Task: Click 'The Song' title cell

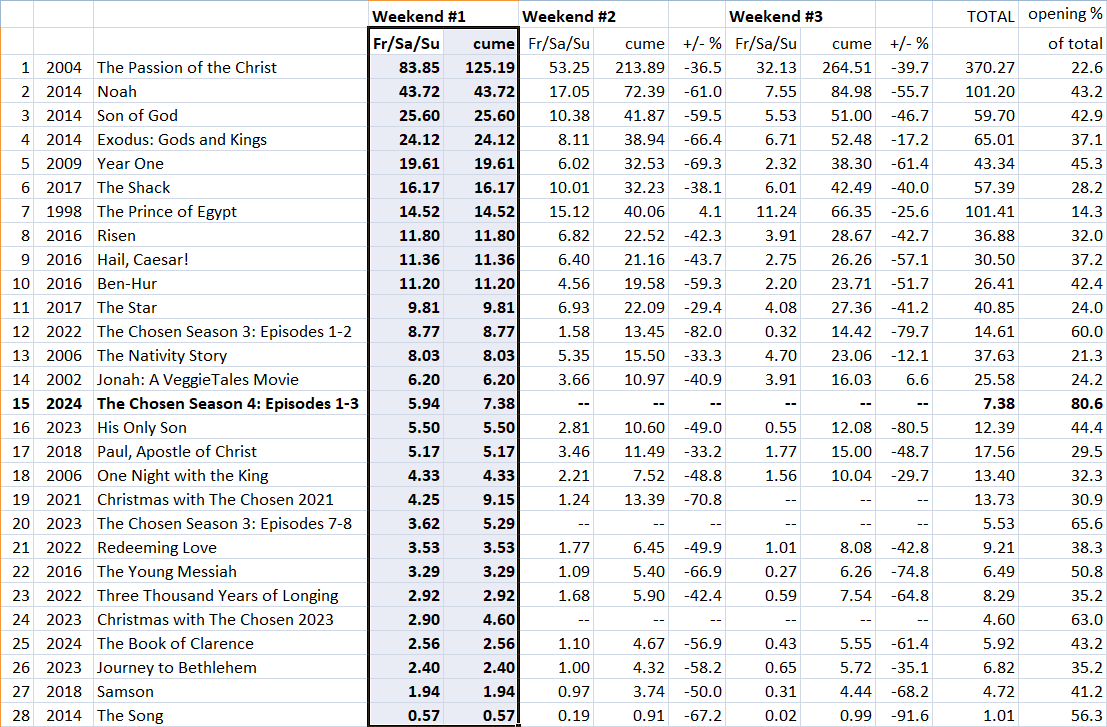Action: coord(230,716)
